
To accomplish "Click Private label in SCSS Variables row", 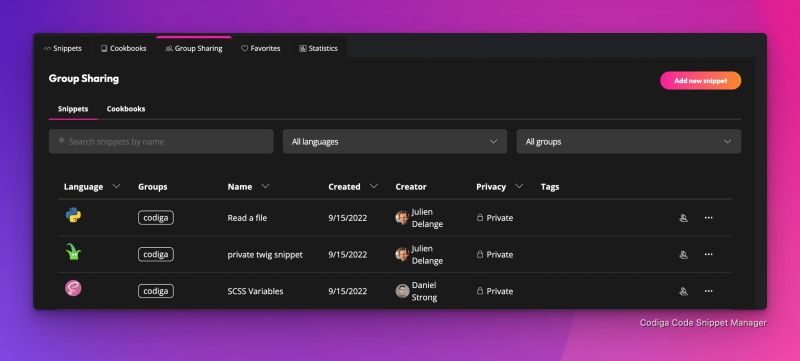I will pos(499,291).
